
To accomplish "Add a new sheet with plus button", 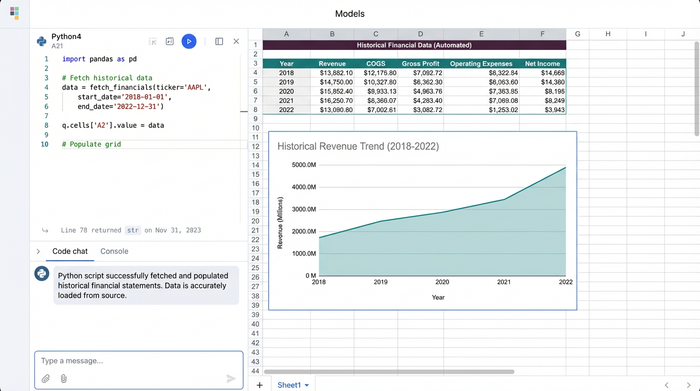I will point(259,385).
